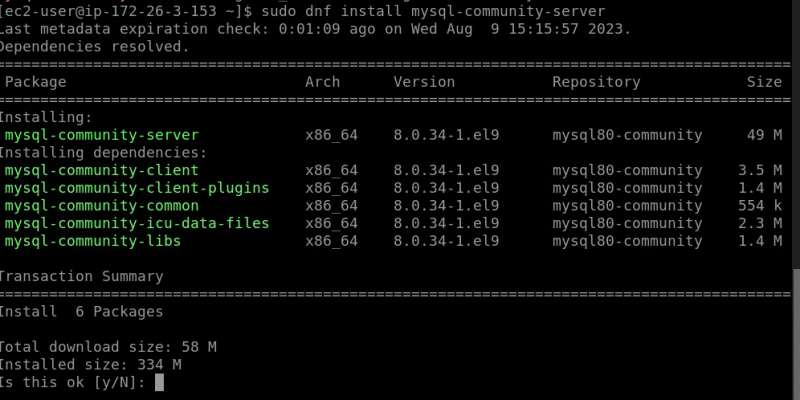Click the cursor block after the y/N prompt
Image resolution: width=800 pixels, height=400 pixels.
pyautogui.click(x=159, y=382)
